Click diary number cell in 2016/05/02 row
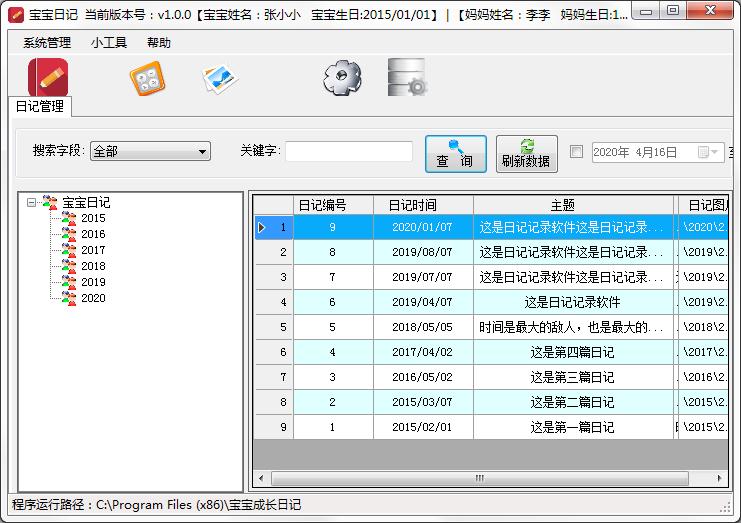 pos(333,377)
